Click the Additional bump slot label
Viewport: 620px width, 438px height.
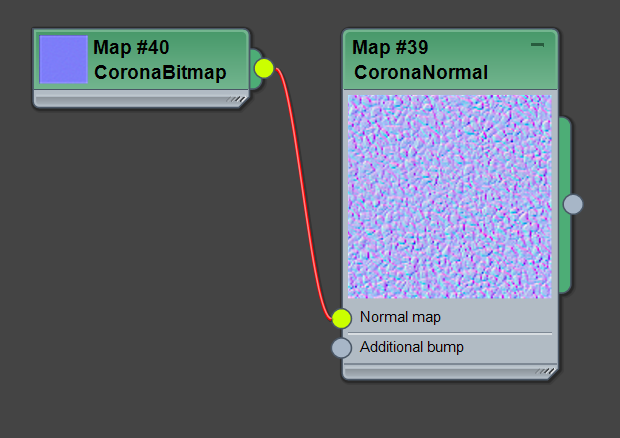pyautogui.click(x=412, y=347)
